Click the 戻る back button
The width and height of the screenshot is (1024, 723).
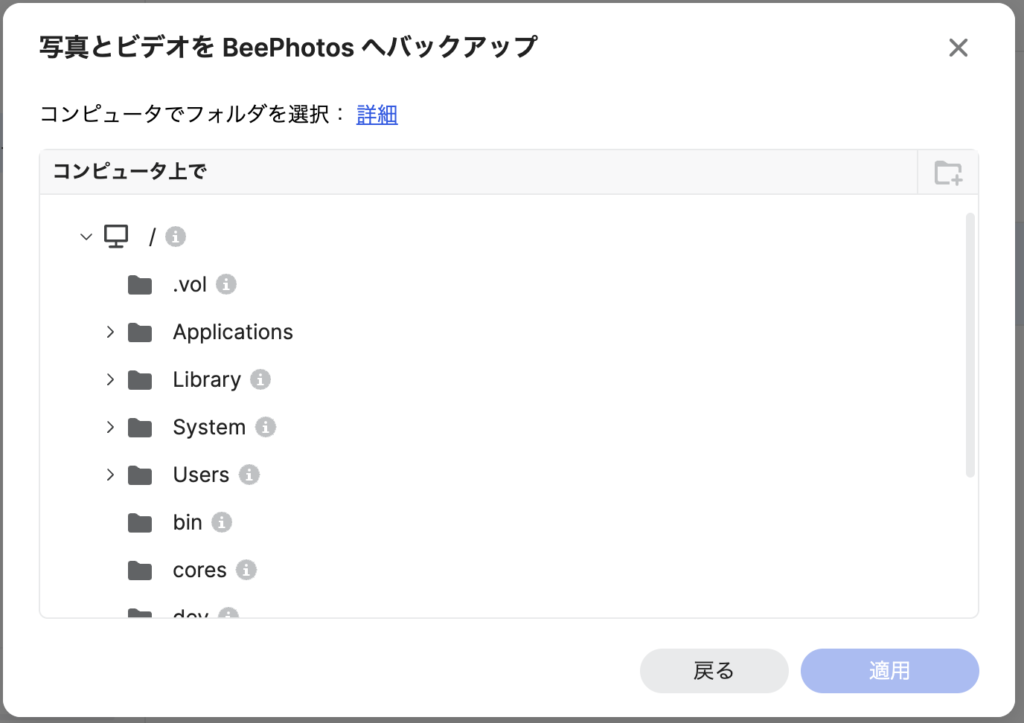click(714, 671)
